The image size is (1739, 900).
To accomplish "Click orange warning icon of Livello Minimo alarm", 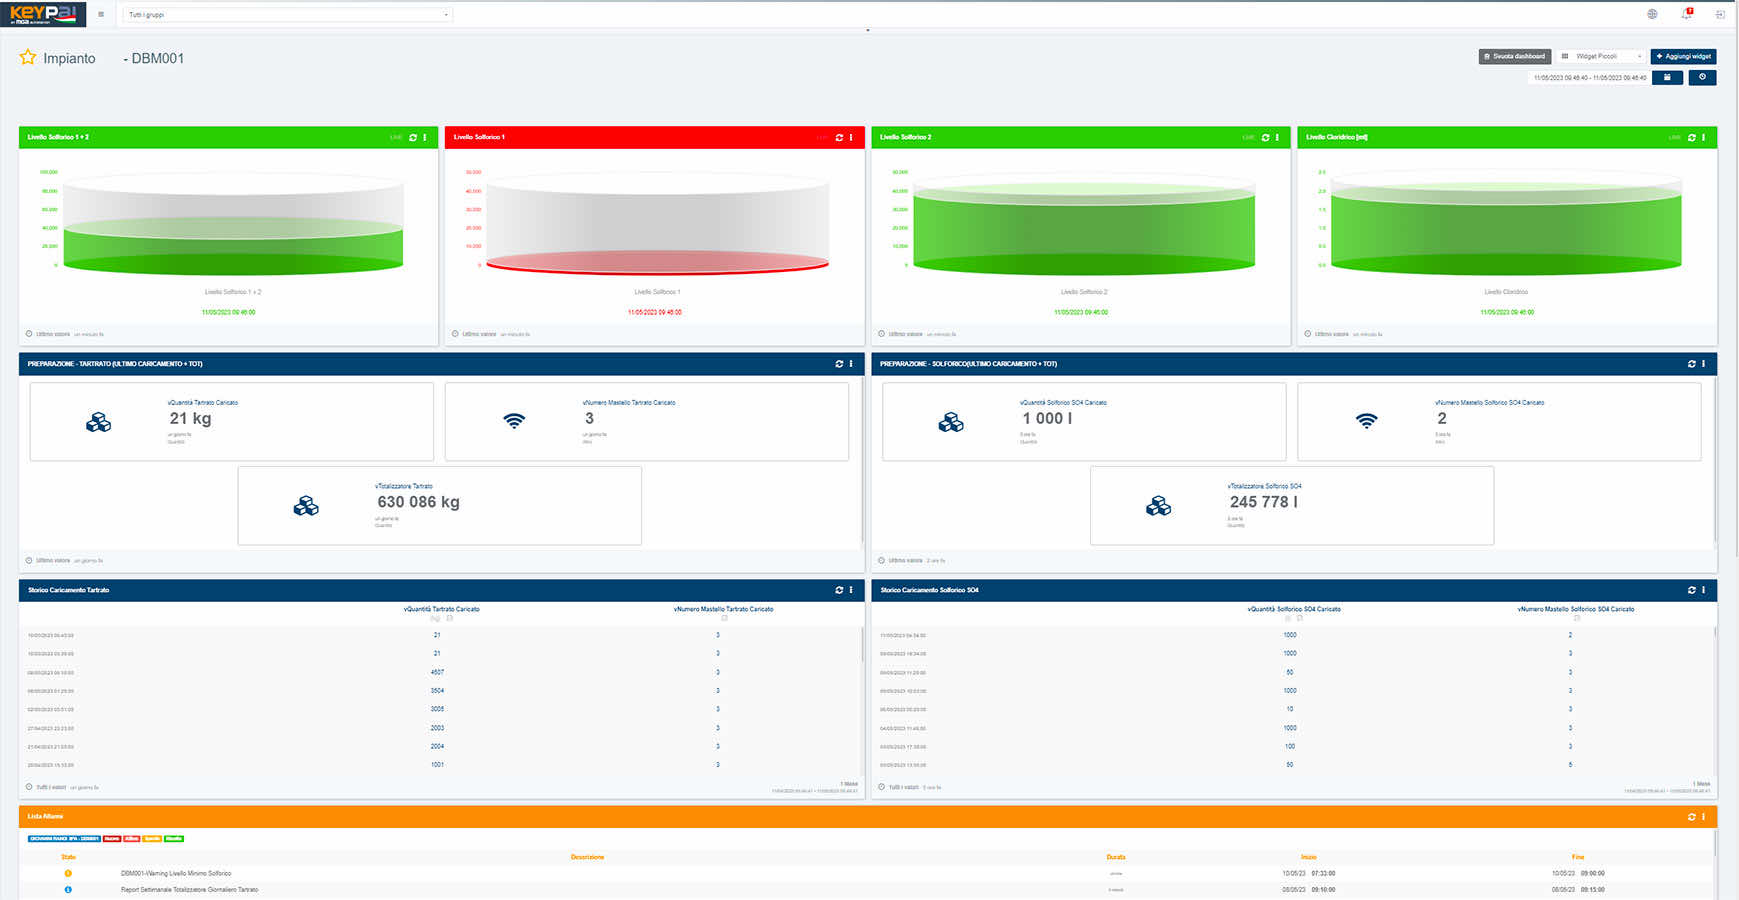I will coord(68,873).
